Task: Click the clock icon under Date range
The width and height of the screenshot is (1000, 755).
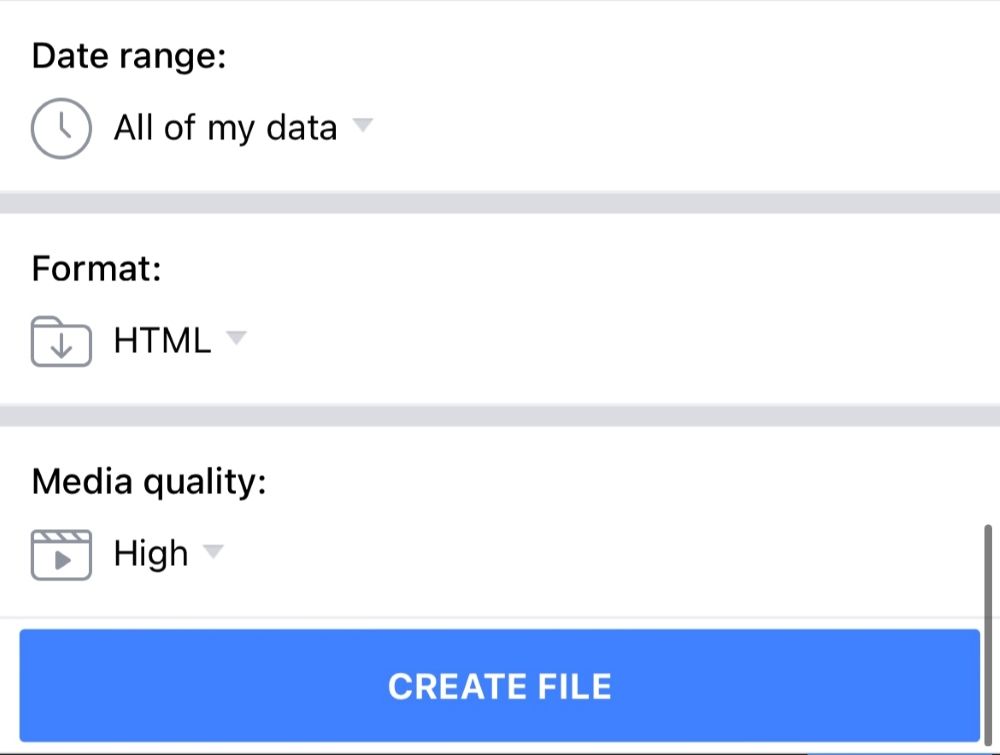Action: (61, 128)
